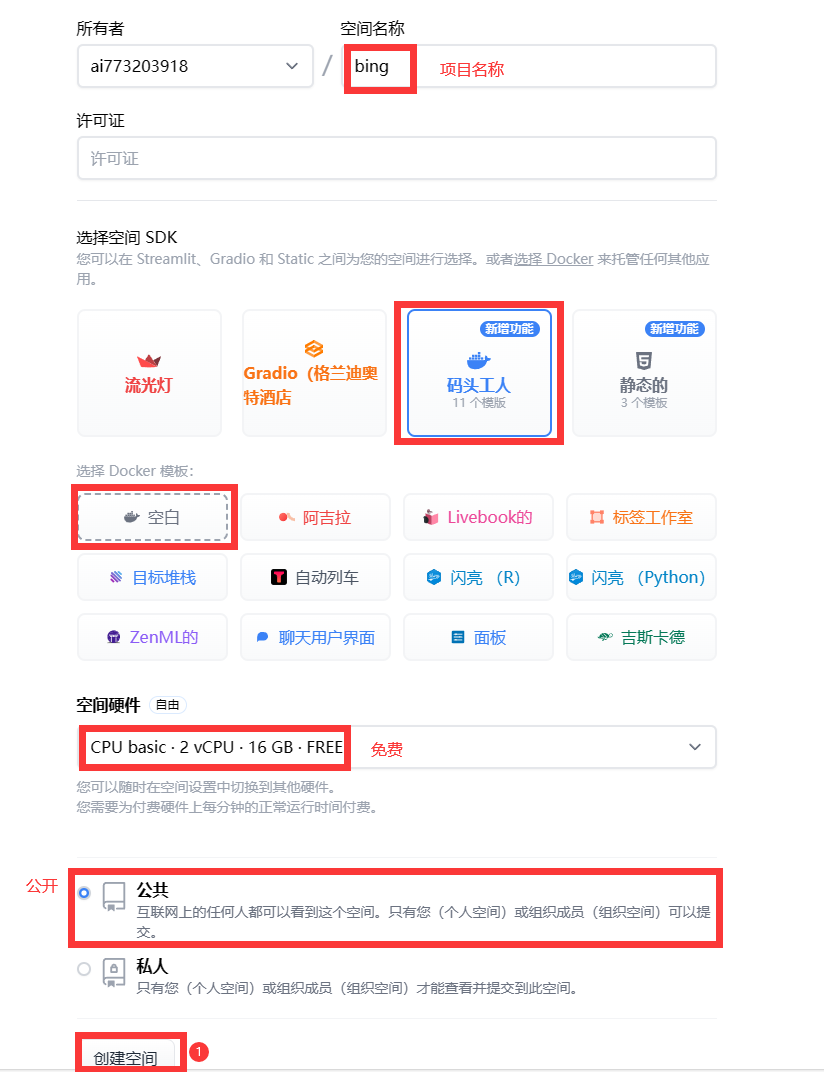The height and width of the screenshot is (1072, 824).
Task: Click the 面板 blue panel icon
Action: [x=458, y=637]
